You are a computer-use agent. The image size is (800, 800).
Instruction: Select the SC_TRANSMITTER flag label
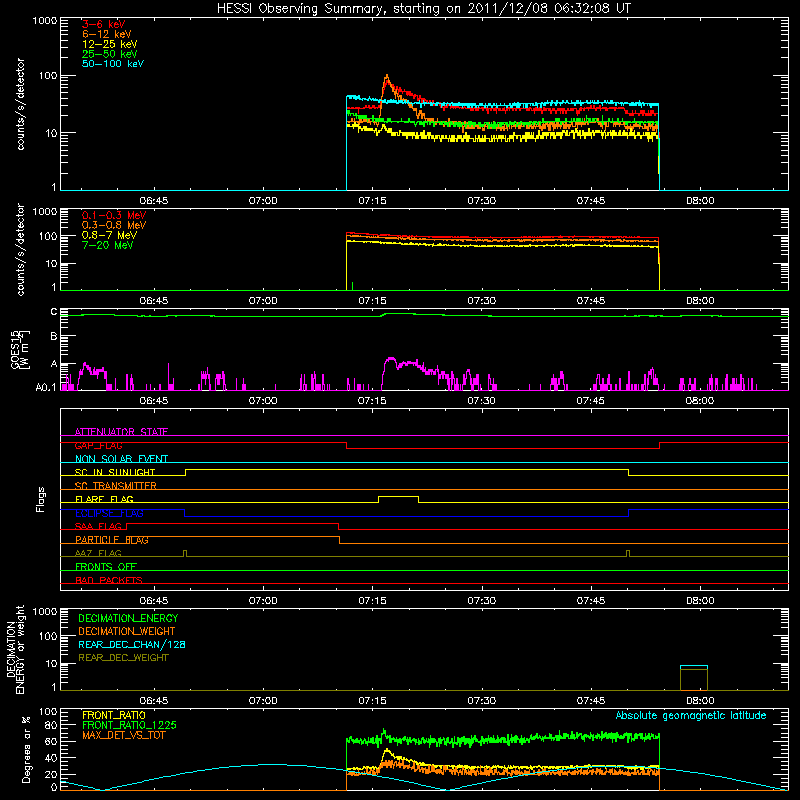click(116, 485)
